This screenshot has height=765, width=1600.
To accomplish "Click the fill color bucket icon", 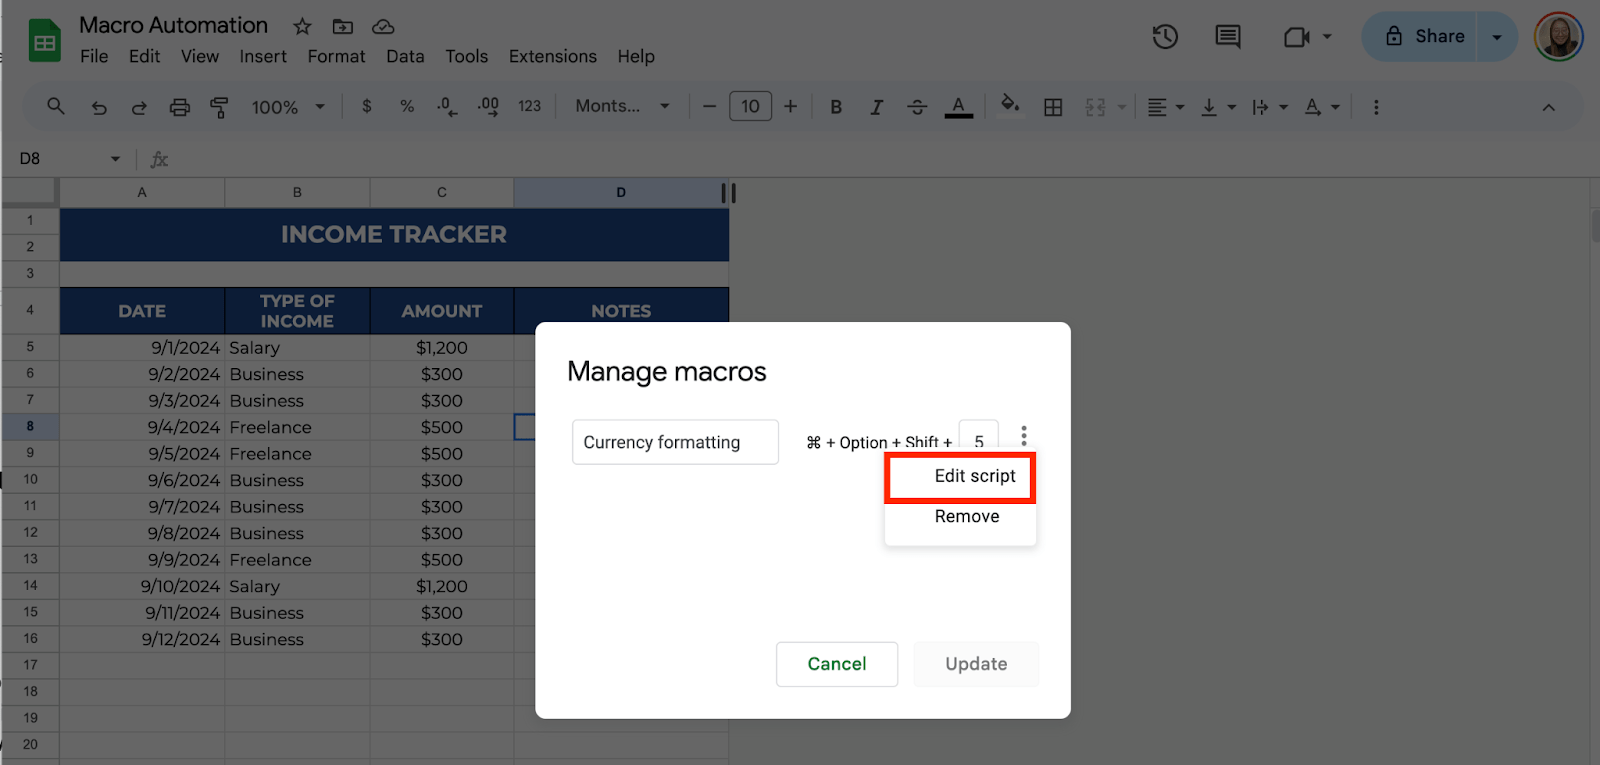I will click(1010, 105).
